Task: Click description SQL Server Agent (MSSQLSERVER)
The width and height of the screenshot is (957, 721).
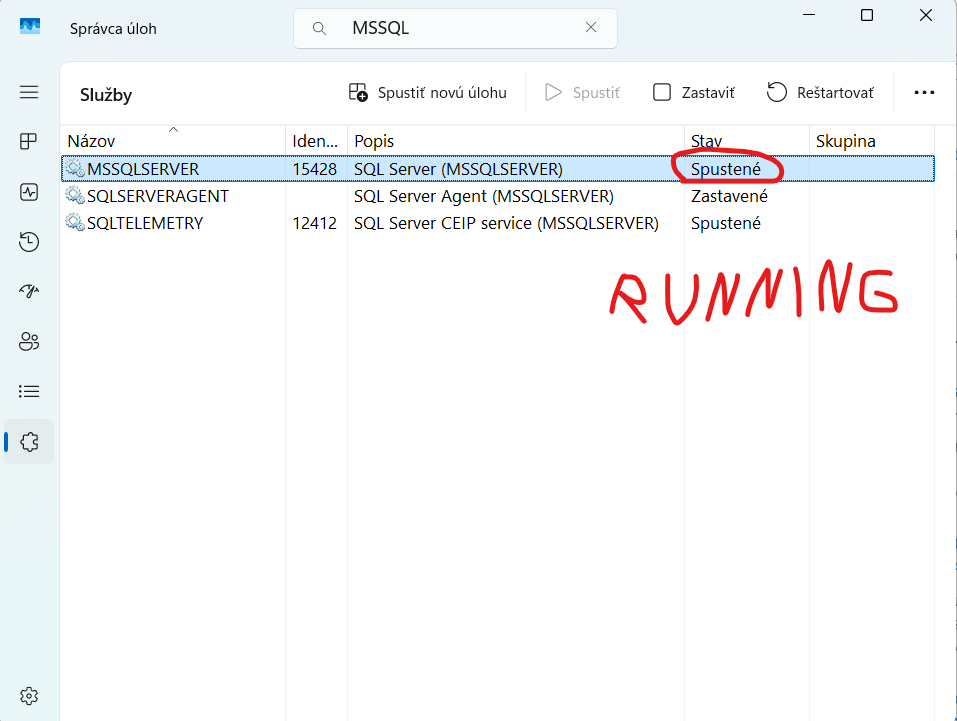Action: click(484, 197)
